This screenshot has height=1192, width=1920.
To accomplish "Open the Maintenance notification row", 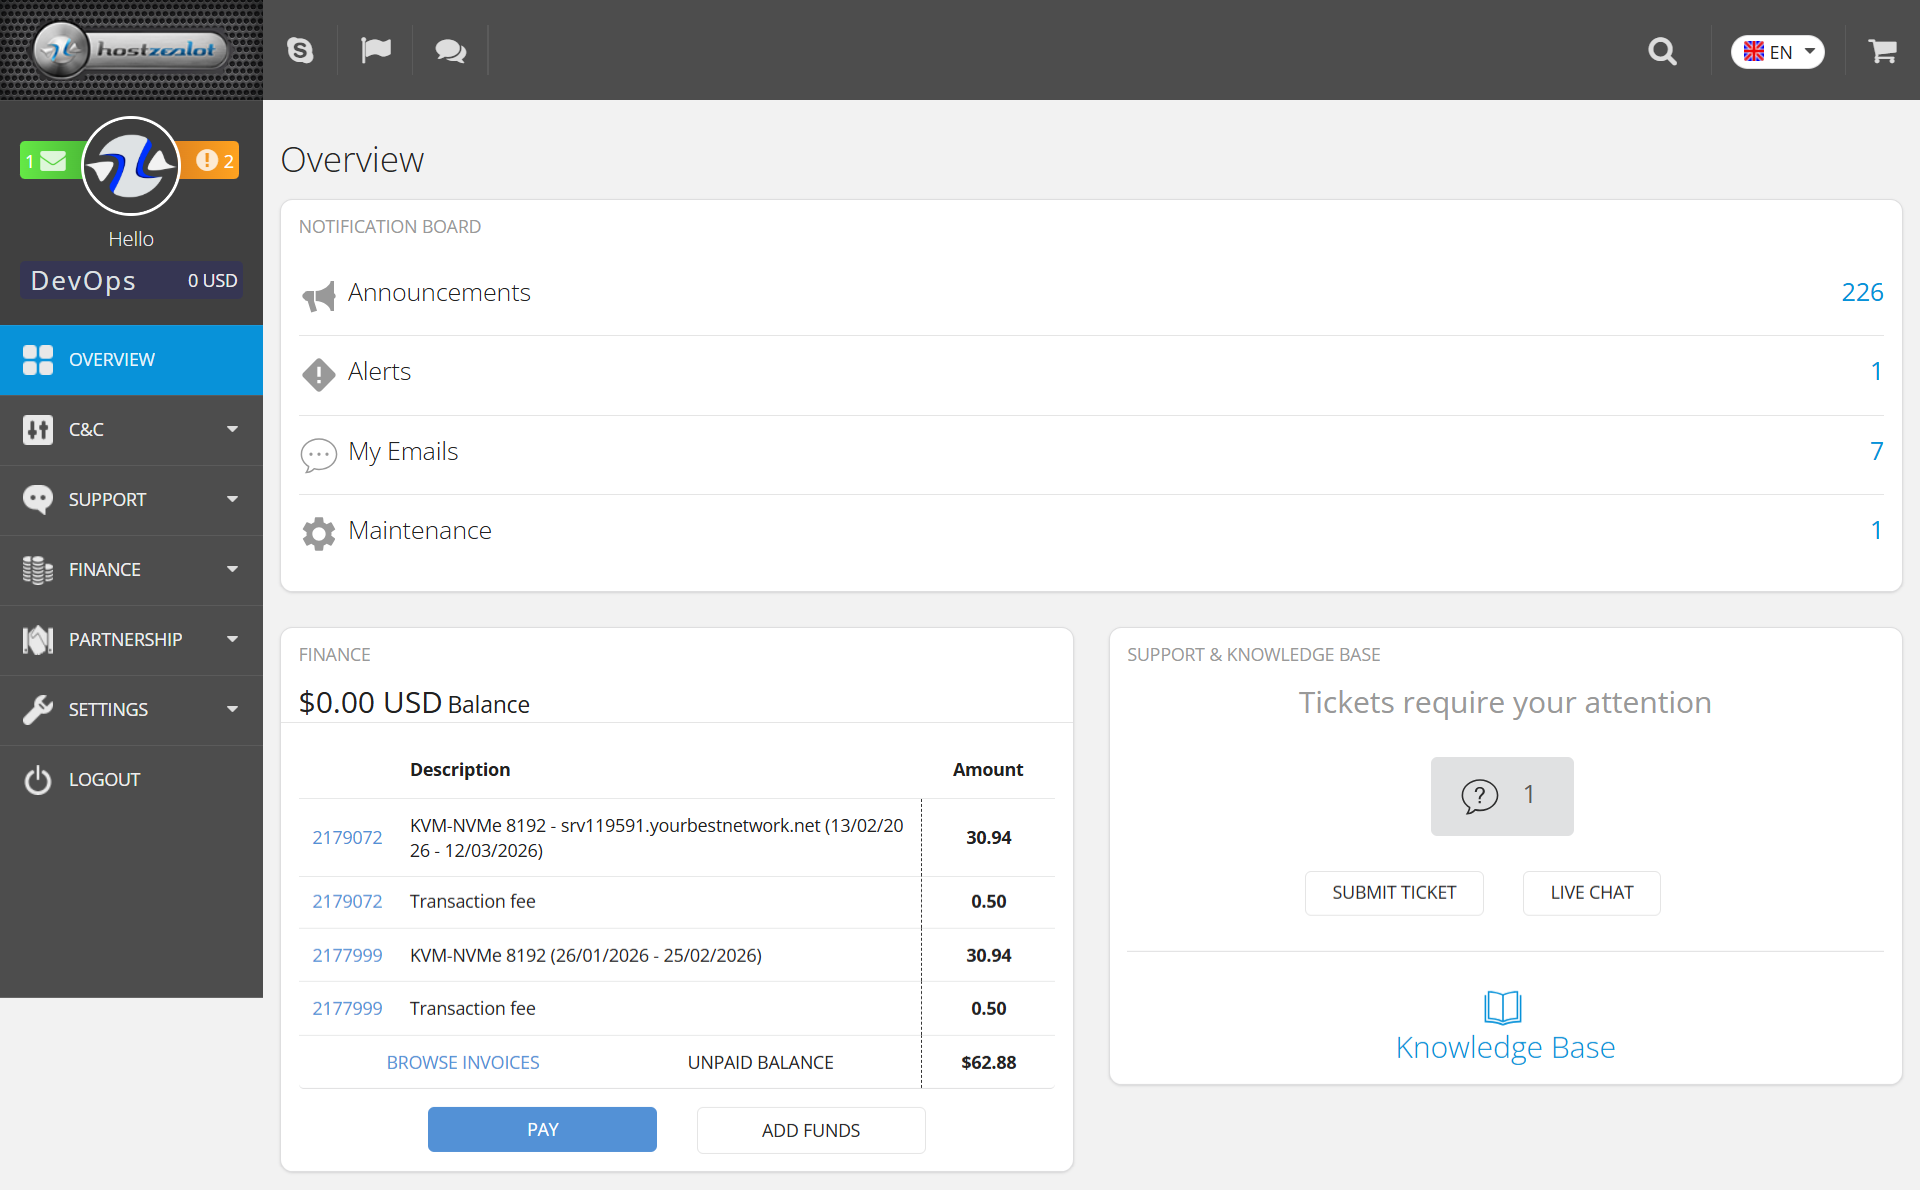I will click(x=1091, y=533).
